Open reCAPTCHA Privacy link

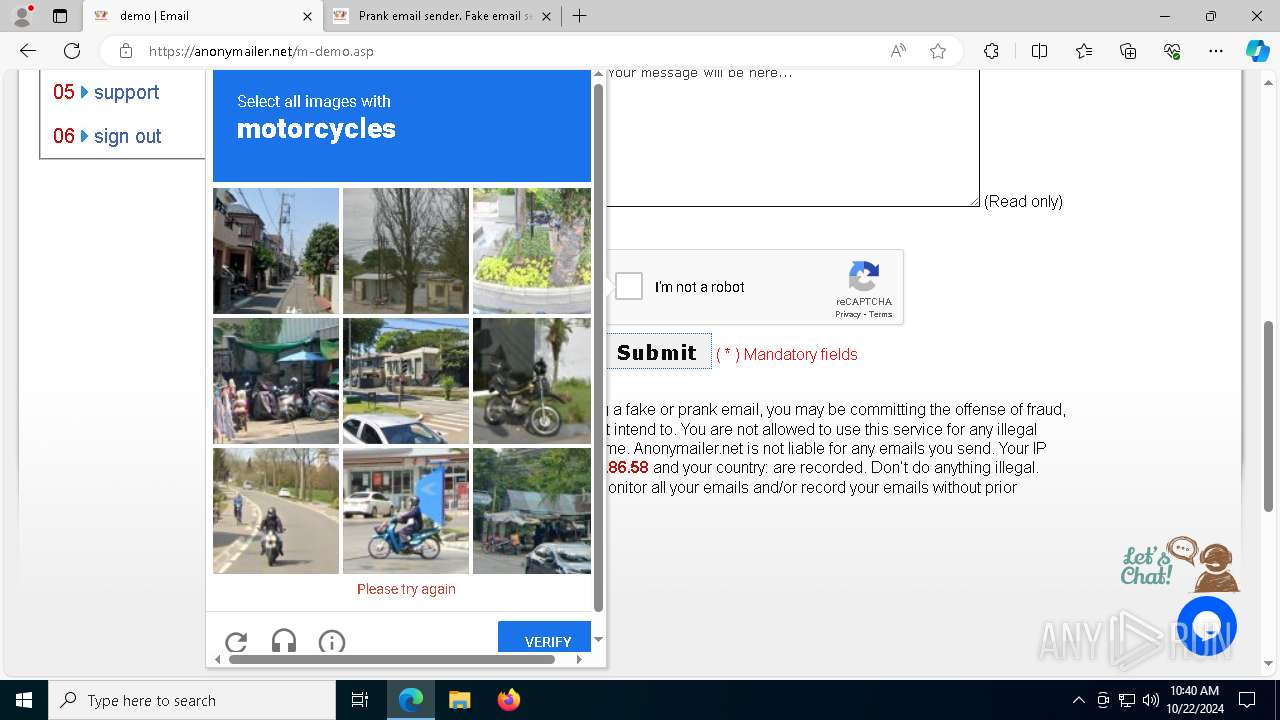pos(848,314)
